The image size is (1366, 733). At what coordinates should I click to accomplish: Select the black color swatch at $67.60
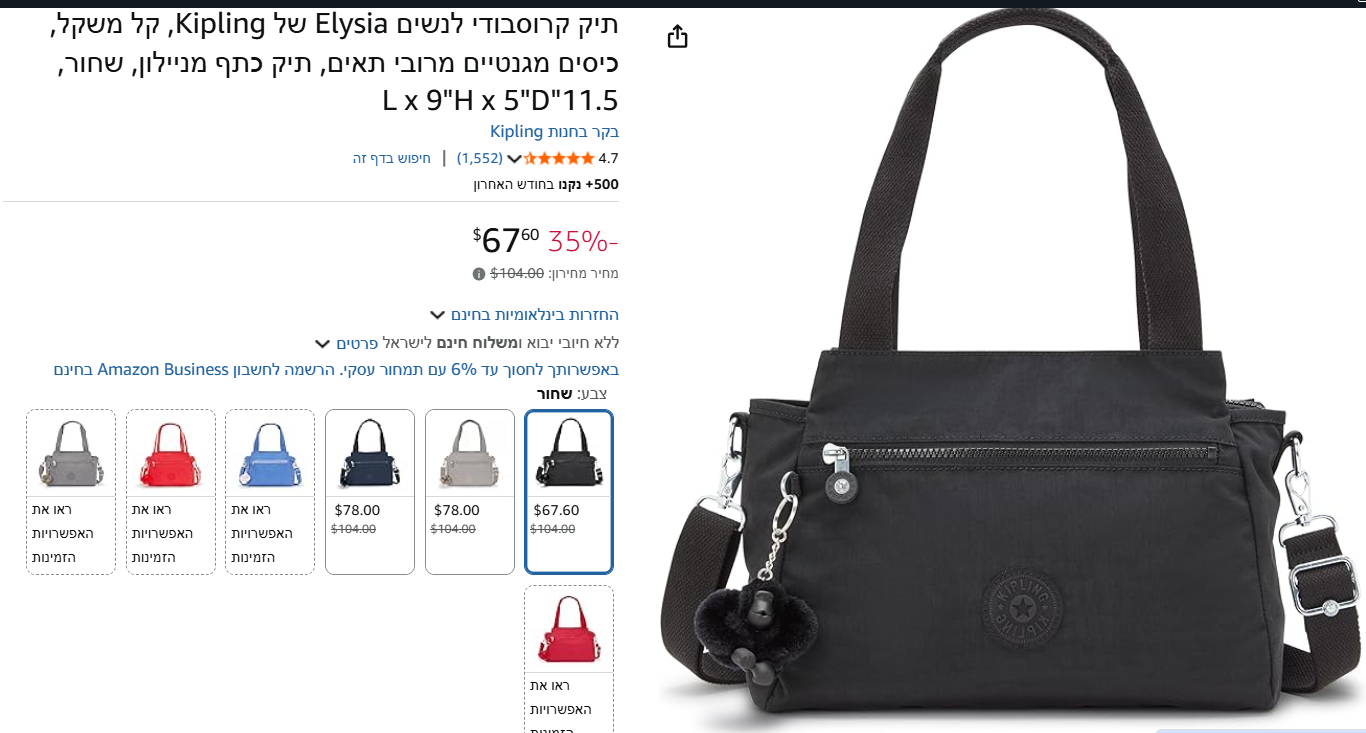[569, 491]
